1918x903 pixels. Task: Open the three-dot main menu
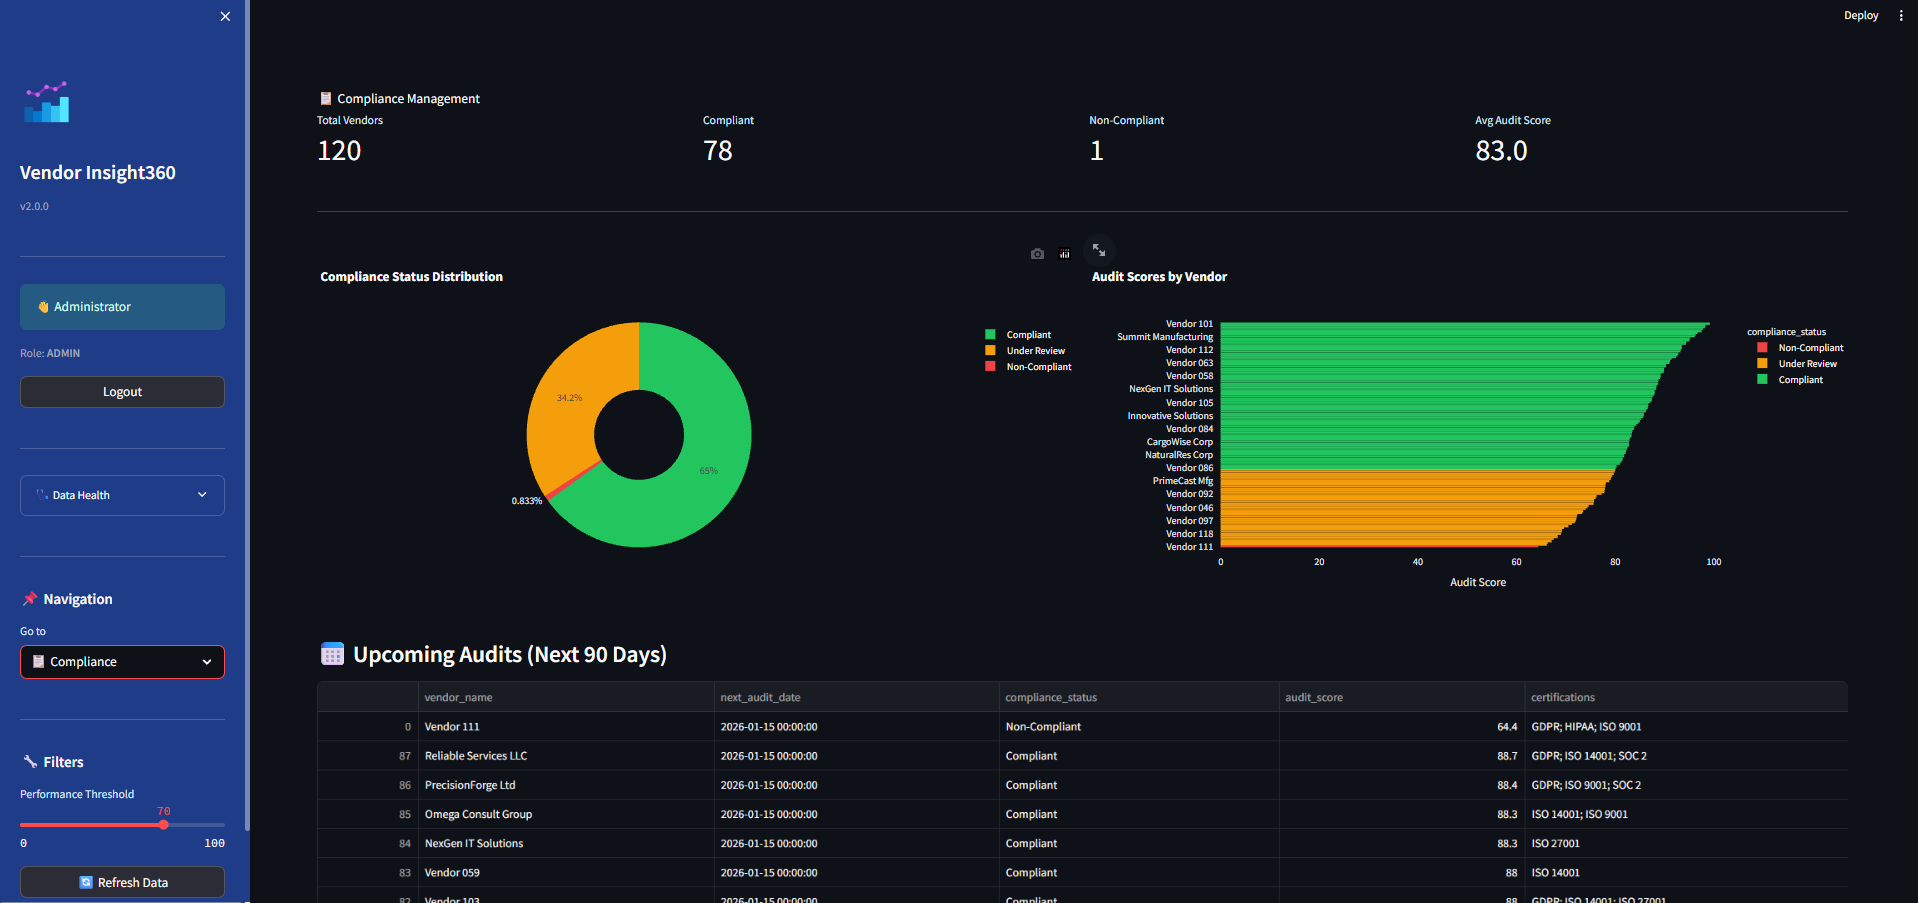1901,16
